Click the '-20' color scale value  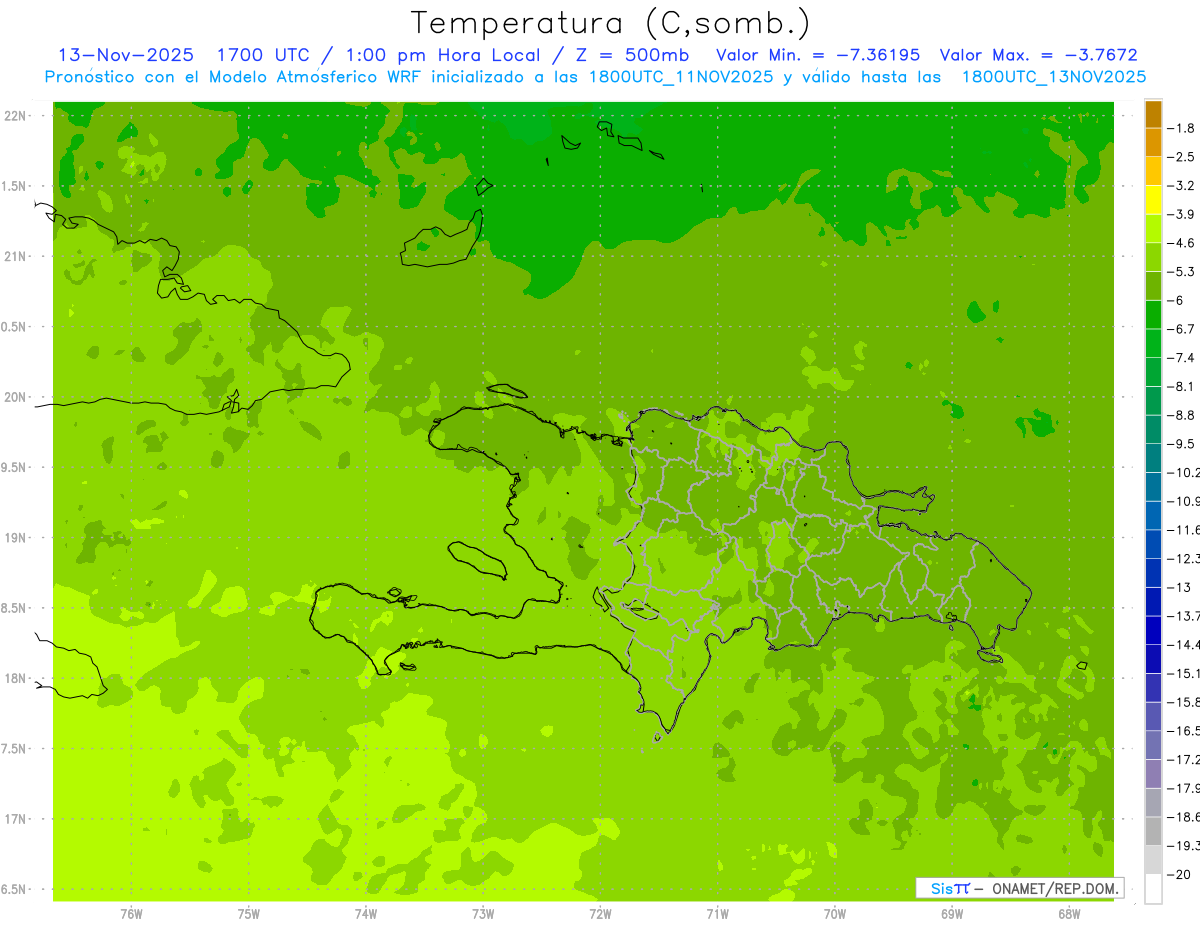click(1179, 875)
